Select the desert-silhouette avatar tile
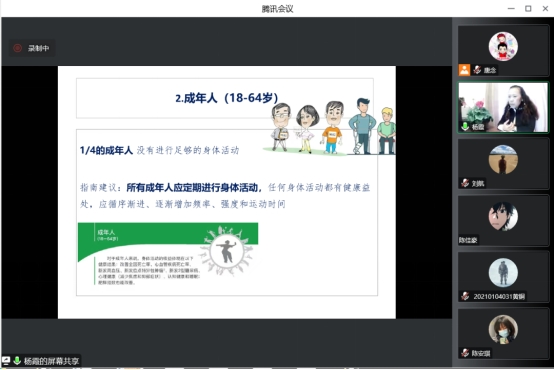 tap(503, 164)
